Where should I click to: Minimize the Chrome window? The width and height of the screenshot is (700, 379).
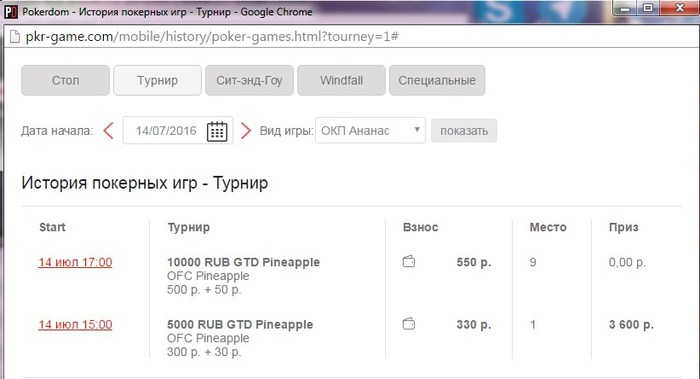pyautogui.click(x=625, y=8)
